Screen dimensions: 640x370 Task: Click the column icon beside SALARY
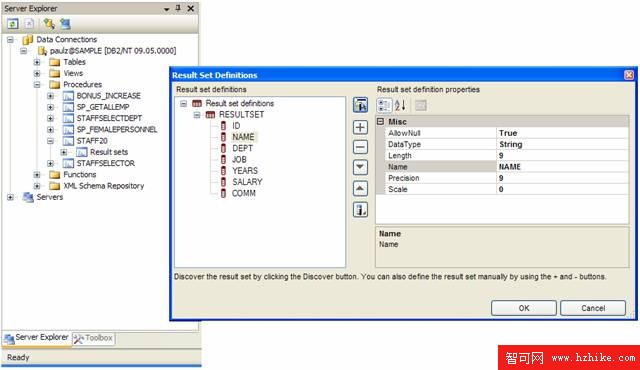(223, 182)
